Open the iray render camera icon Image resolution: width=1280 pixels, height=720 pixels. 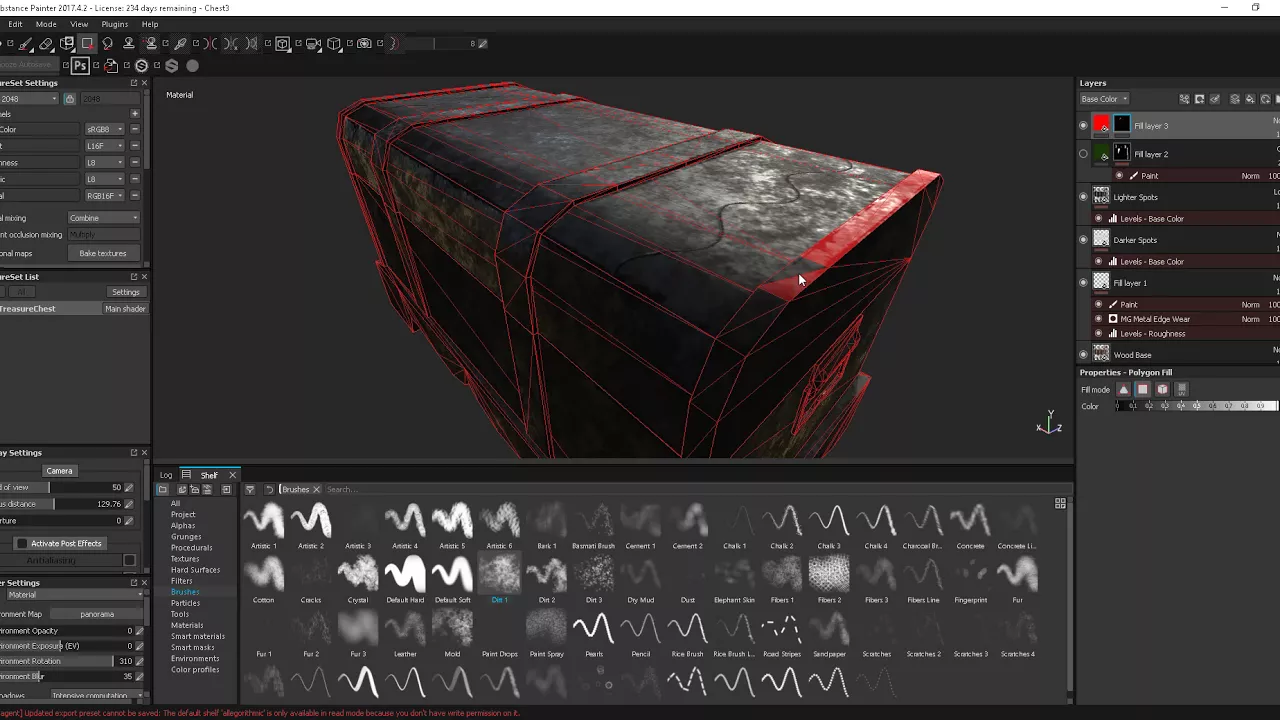pos(364,43)
